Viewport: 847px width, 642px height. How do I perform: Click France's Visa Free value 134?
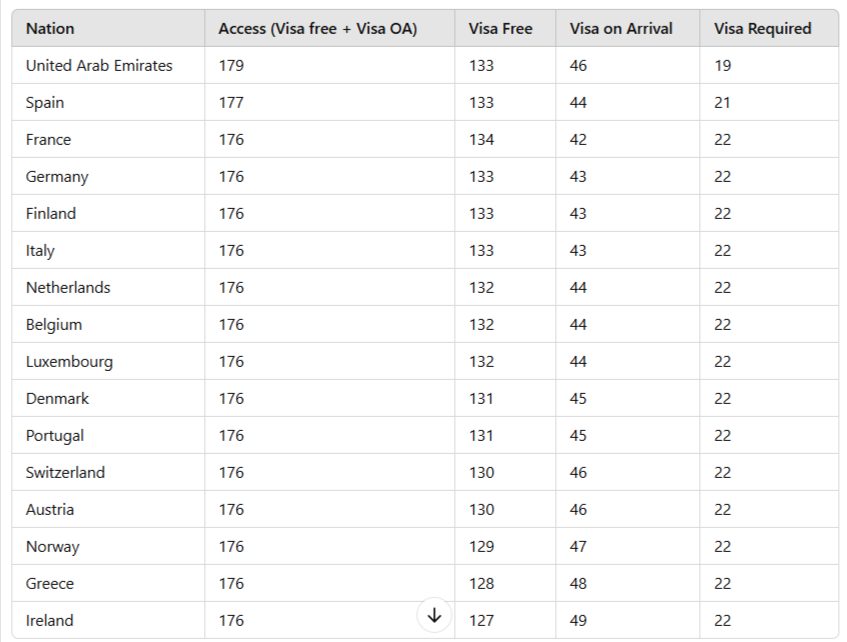[x=481, y=140]
